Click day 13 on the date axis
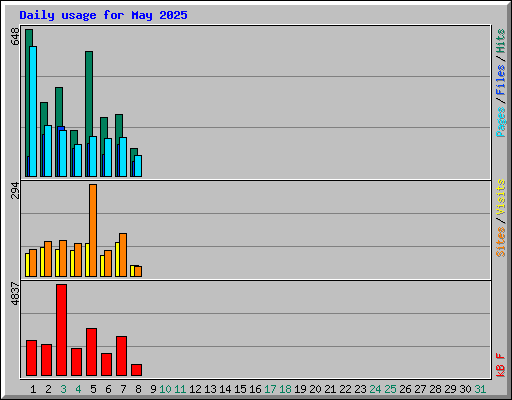The image size is (512, 400). click(210, 389)
